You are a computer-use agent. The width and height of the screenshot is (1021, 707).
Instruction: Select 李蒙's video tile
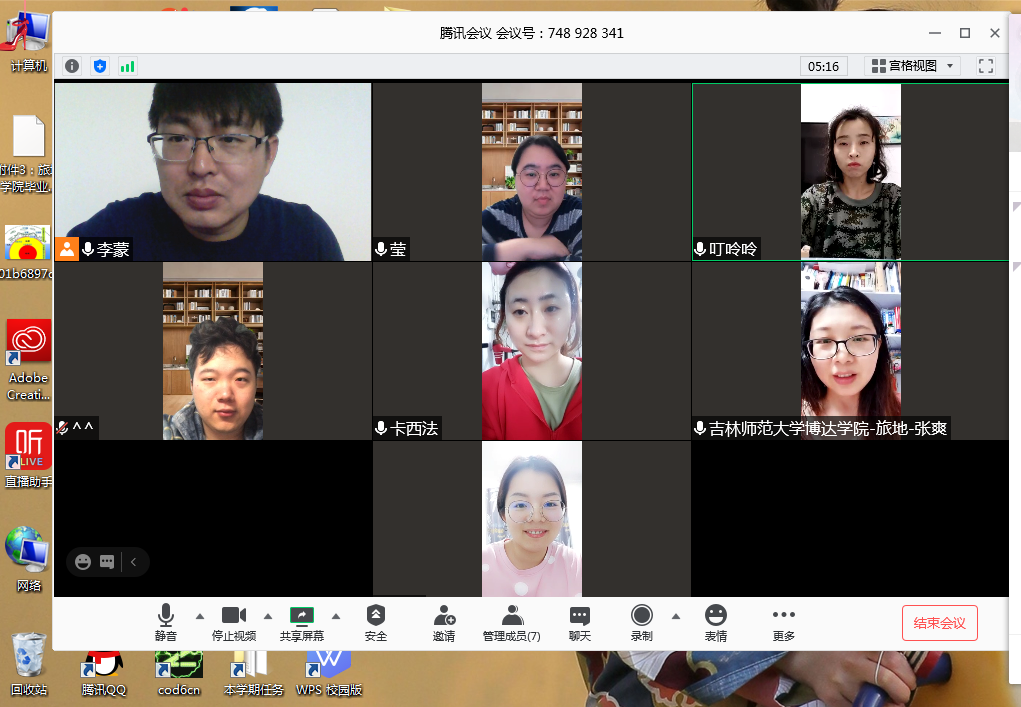click(213, 171)
